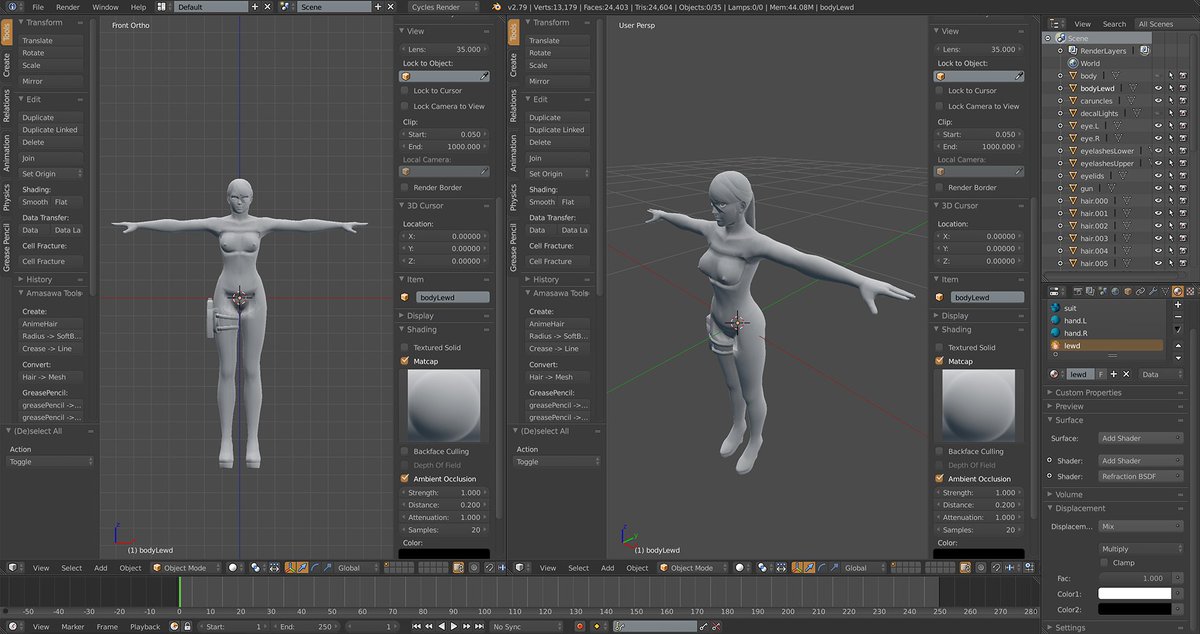The width and height of the screenshot is (1200, 634).
Task: Click RenderLayers icon in outliner
Action: coord(1072,50)
